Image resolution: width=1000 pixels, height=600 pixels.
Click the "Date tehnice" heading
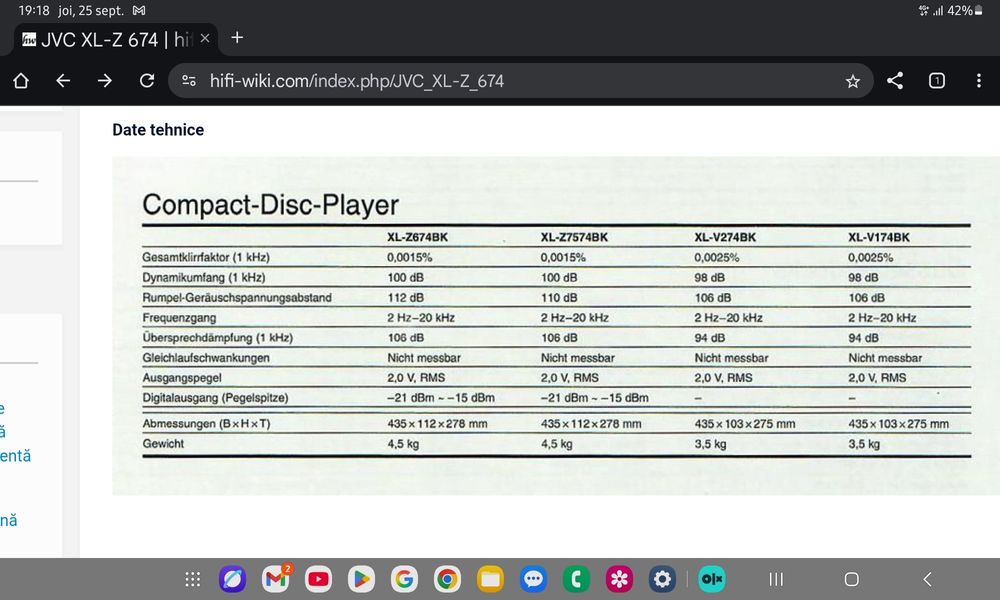coord(158,129)
